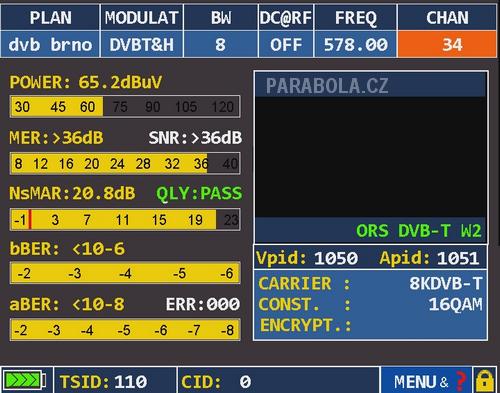Click the MER level bar
Screen dimensions: 500x393
click(x=125, y=163)
